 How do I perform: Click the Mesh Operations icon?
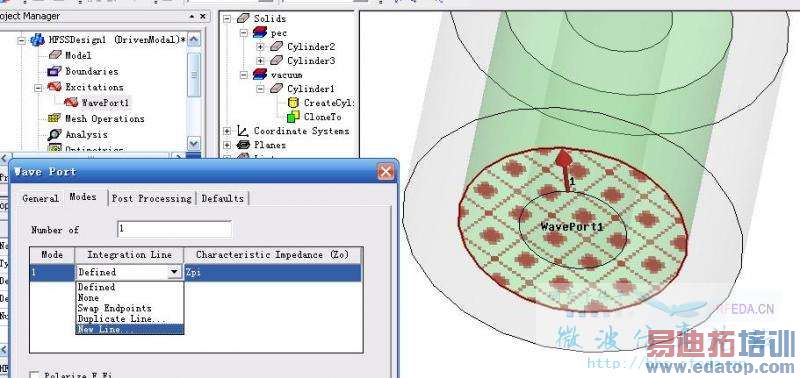coord(54,118)
